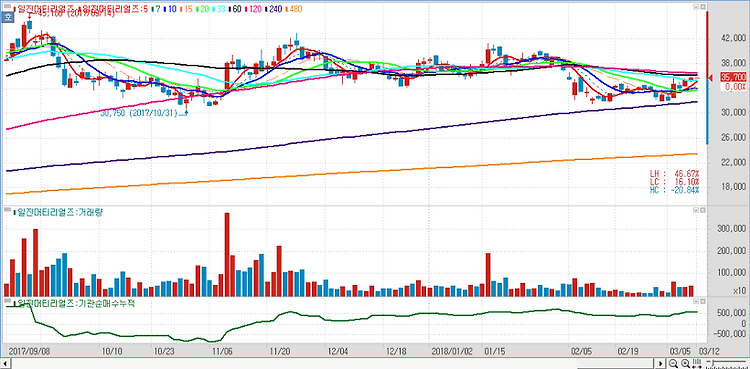Image resolution: width=750 pixels, height=369 pixels.
Task: Minimize the volume chart pane
Action: (x=695, y=210)
